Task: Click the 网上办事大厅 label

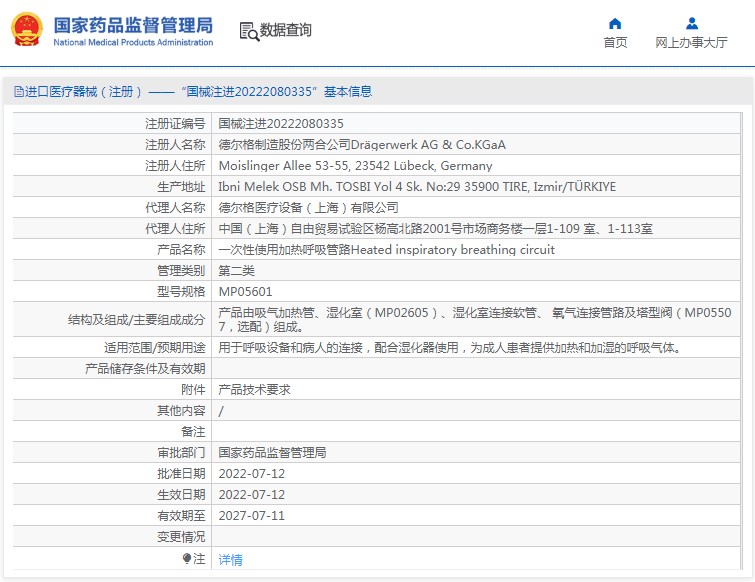Action: coord(691,42)
